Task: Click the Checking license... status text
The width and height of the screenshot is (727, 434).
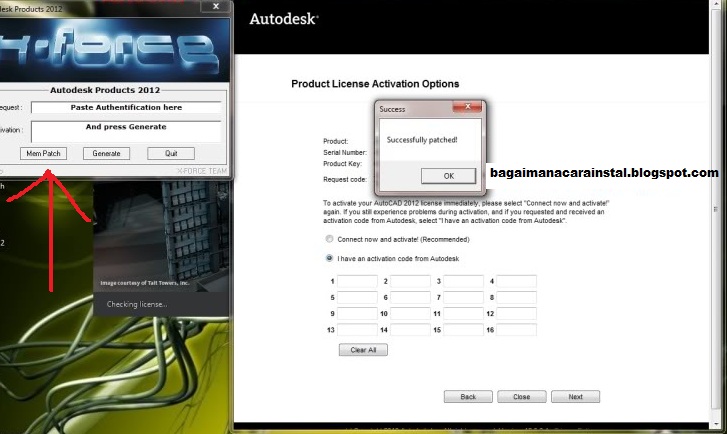Action: [x=137, y=304]
